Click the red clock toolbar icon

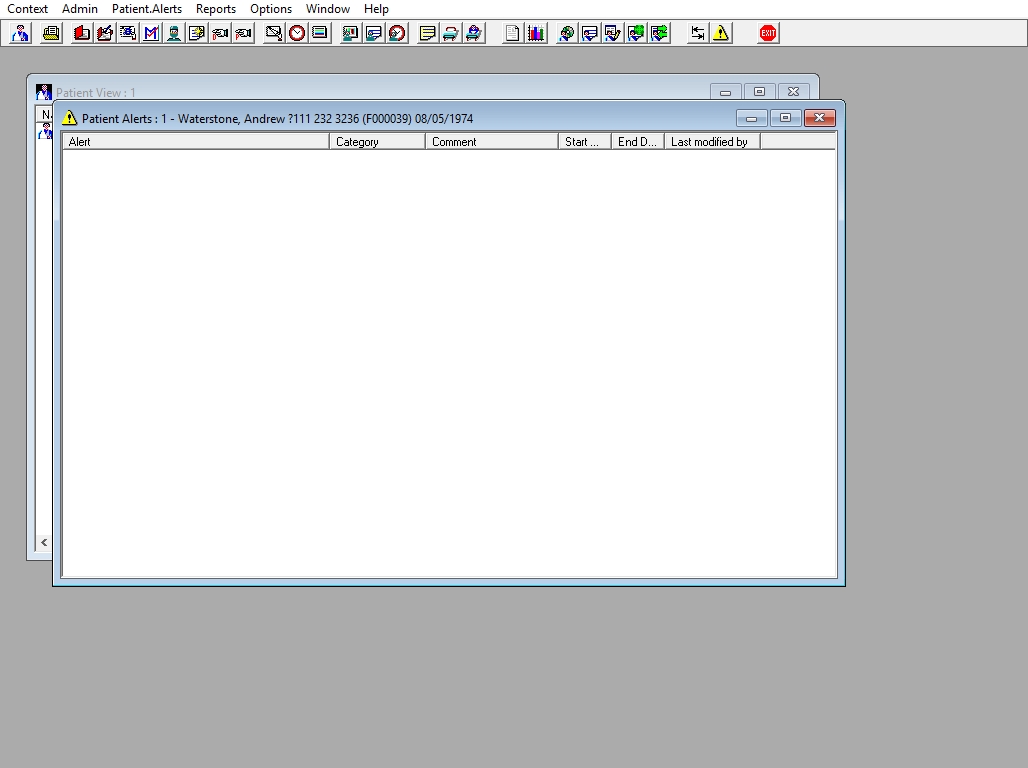pos(297,33)
